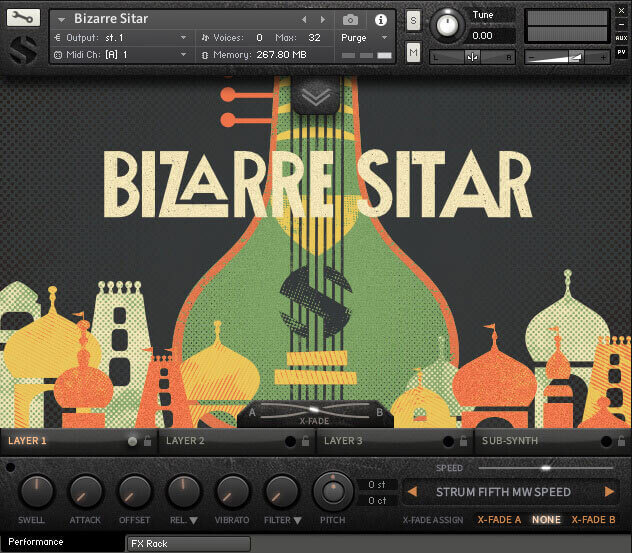Click the lock icon on Layer 1
The width and height of the screenshot is (632, 553).
tap(148, 441)
